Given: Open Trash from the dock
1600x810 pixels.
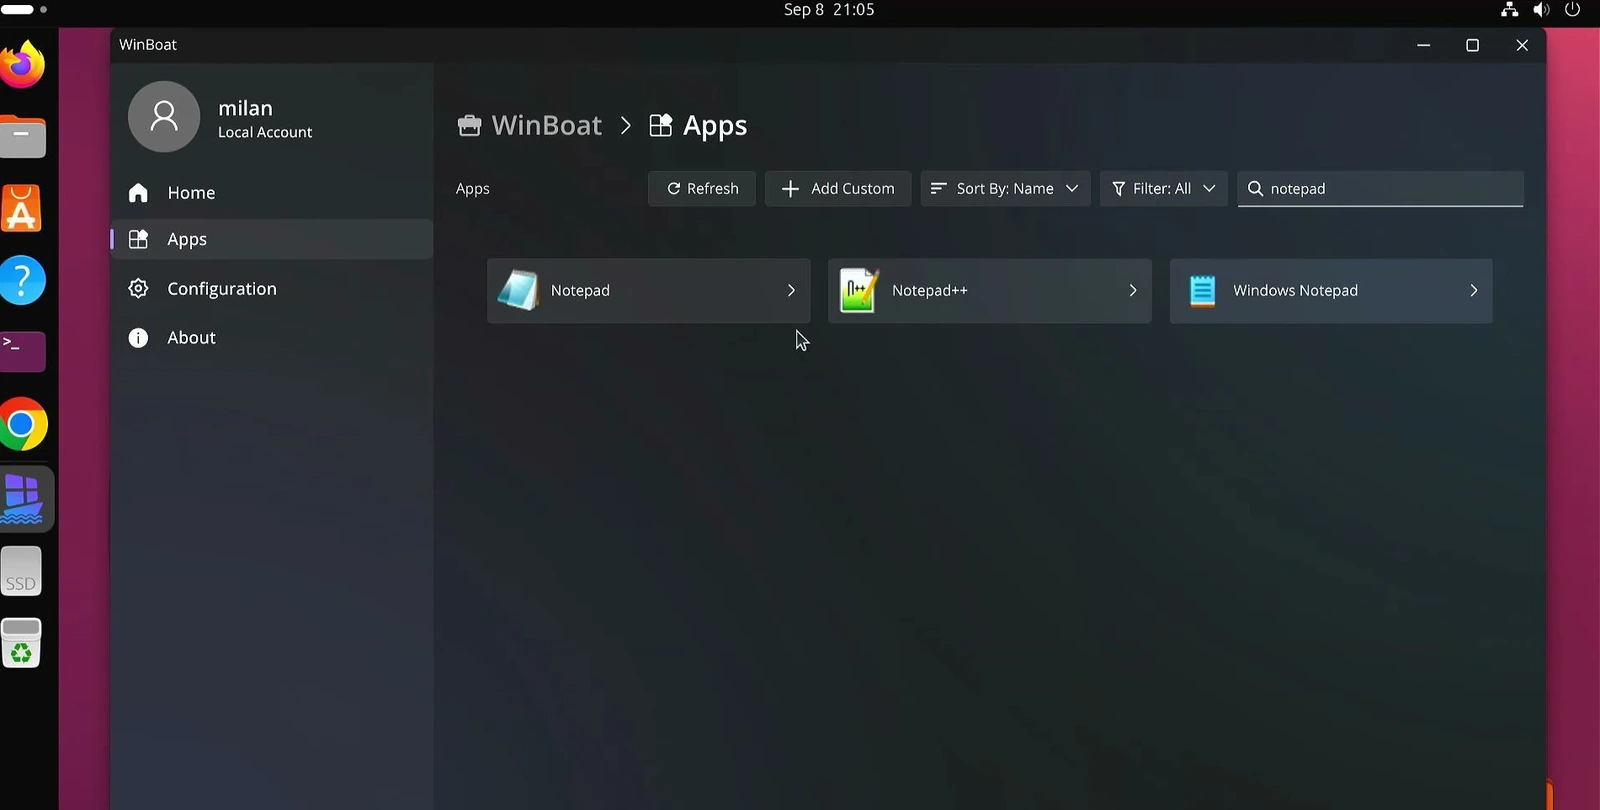Looking at the screenshot, I should point(21,643).
